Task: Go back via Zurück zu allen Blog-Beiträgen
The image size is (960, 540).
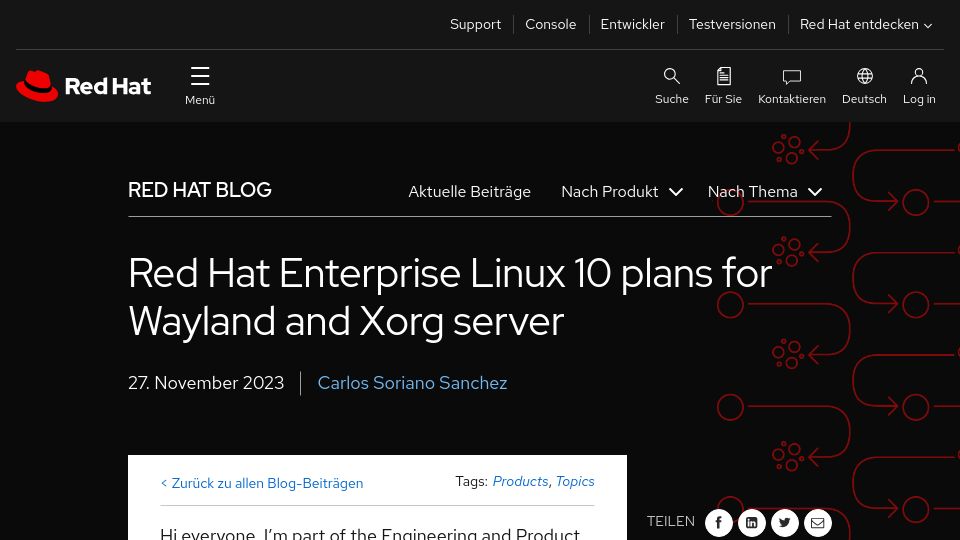Action: pyautogui.click(x=262, y=483)
